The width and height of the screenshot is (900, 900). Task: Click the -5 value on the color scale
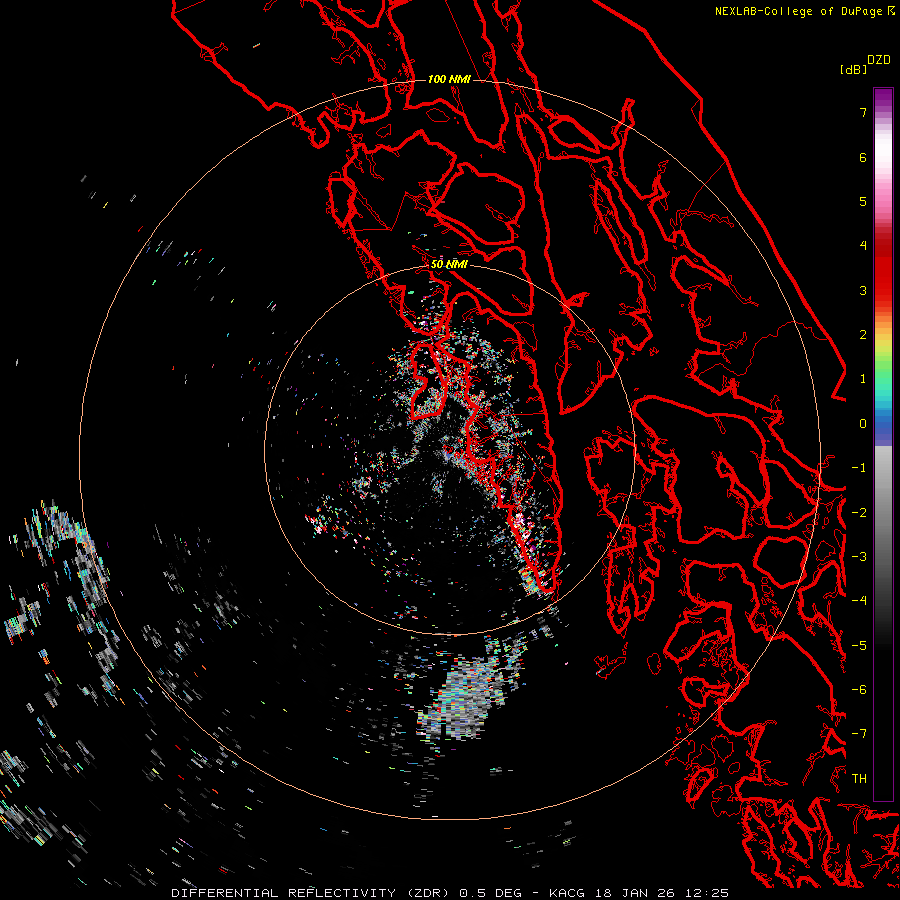[x=859, y=646]
